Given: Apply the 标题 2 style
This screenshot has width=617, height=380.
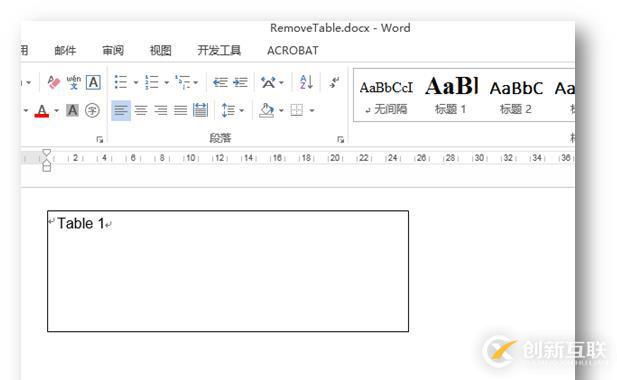Looking at the screenshot, I should tap(516, 96).
